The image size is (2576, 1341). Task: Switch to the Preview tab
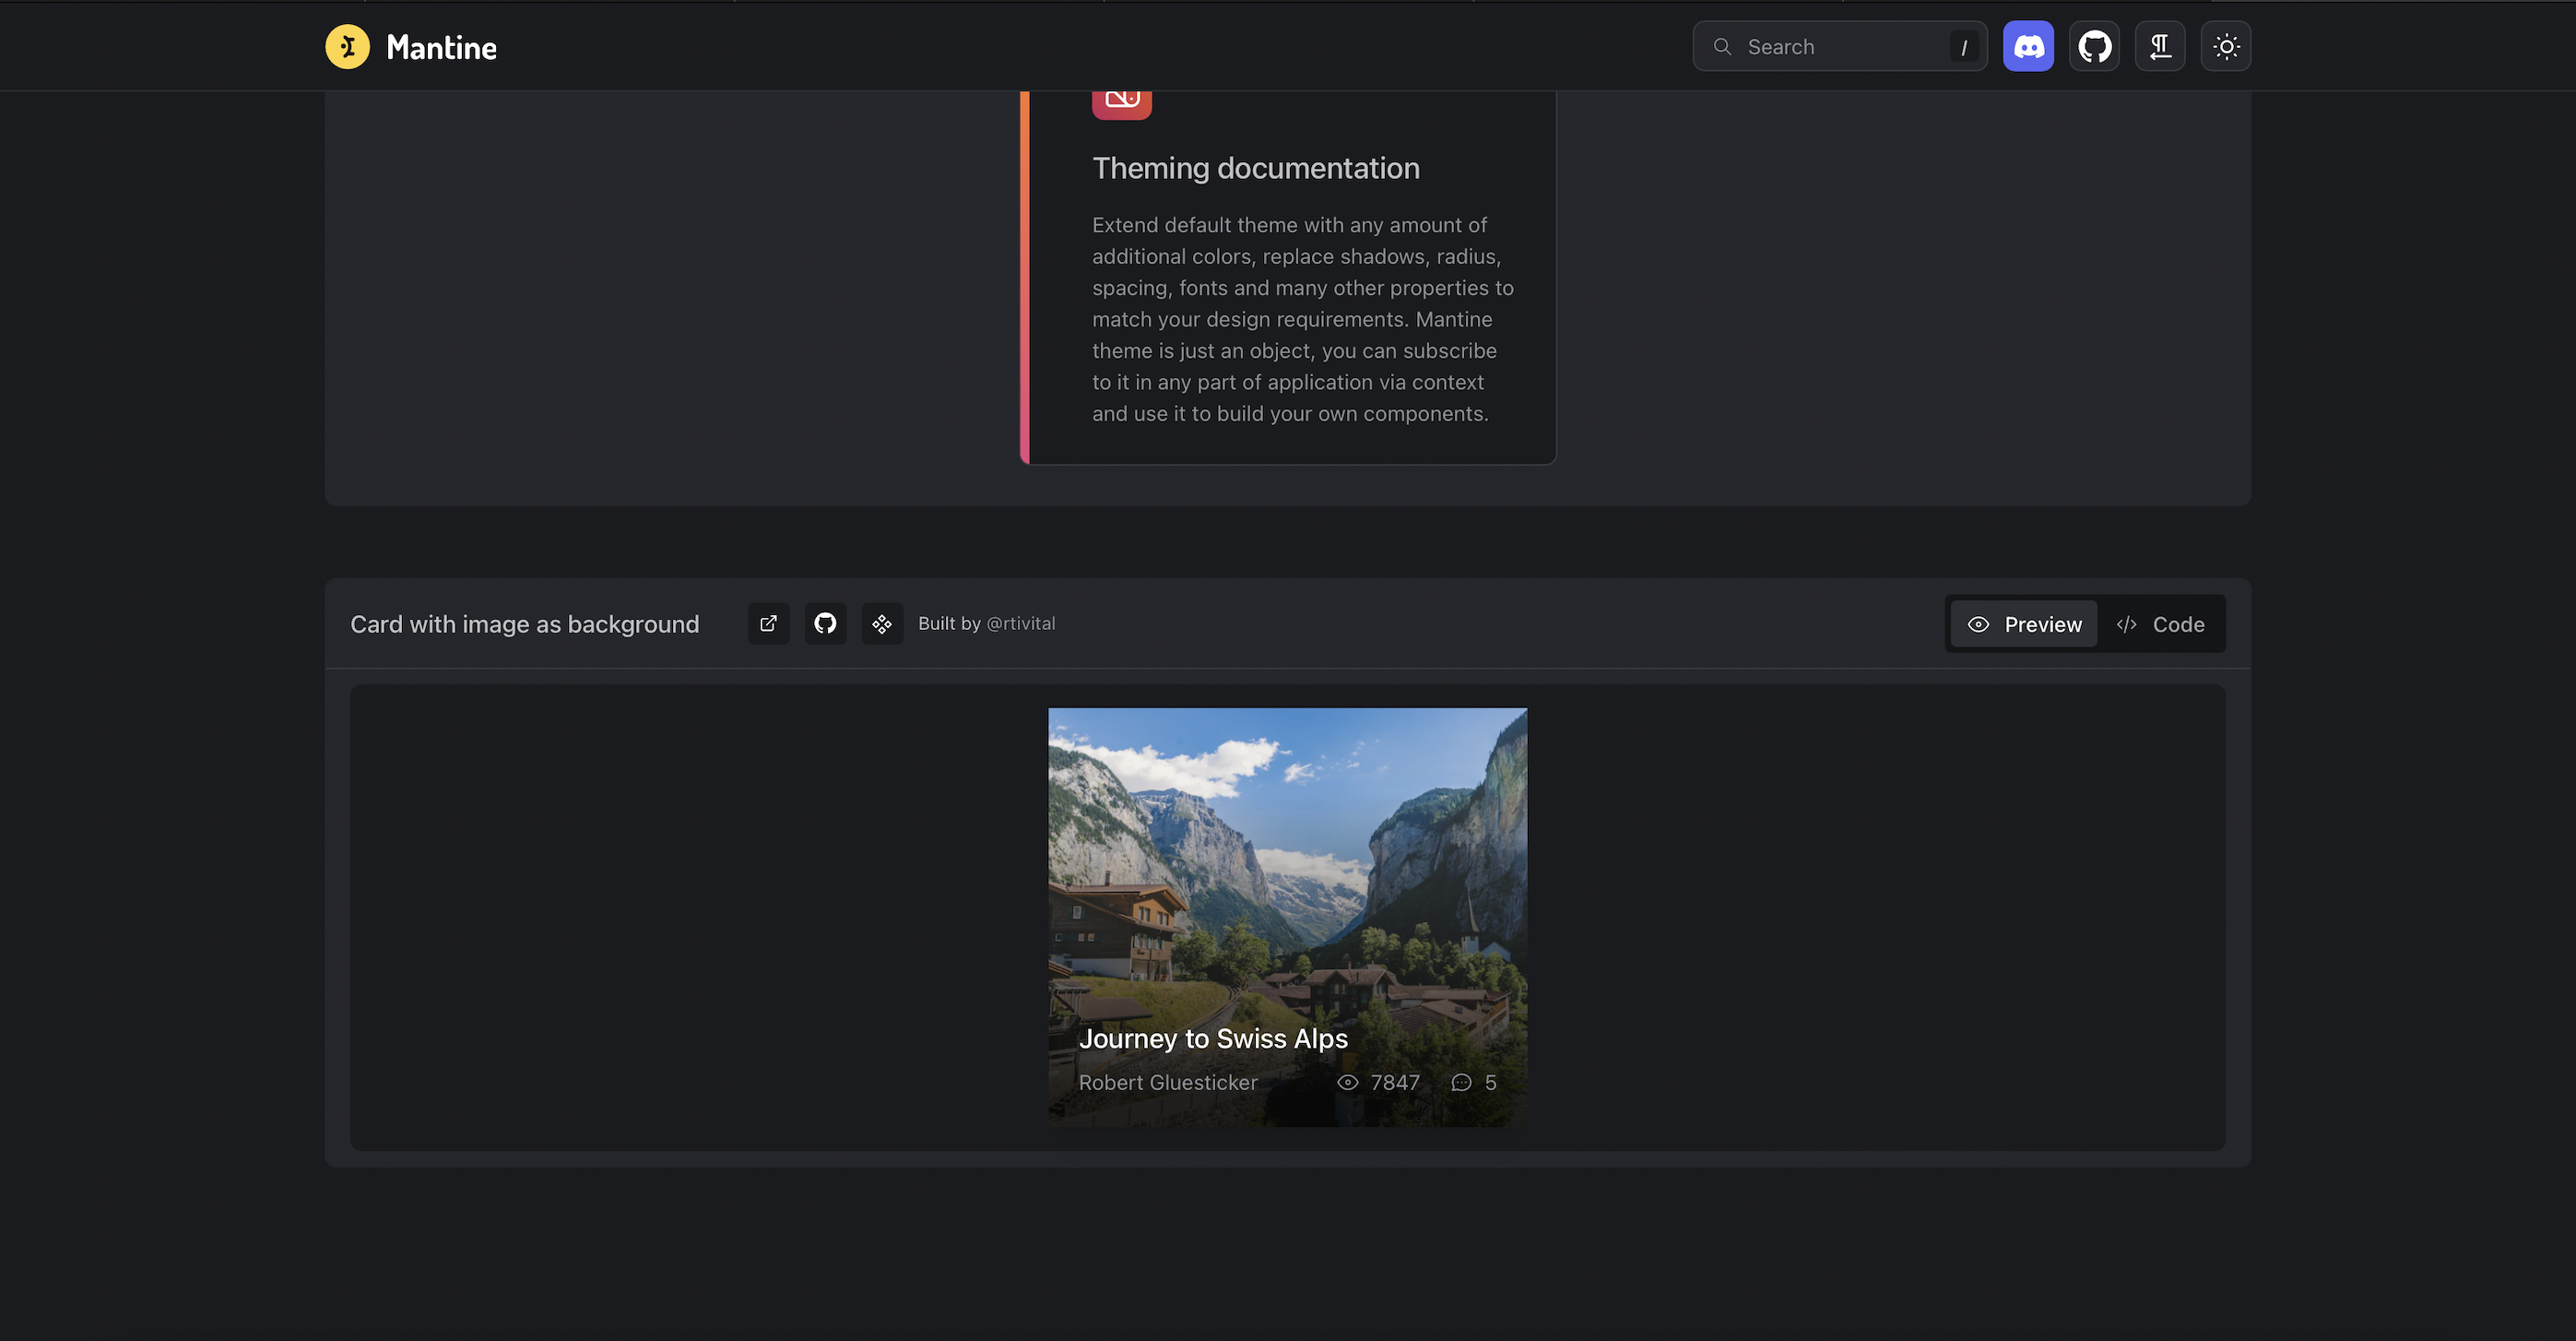tap(2024, 625)
